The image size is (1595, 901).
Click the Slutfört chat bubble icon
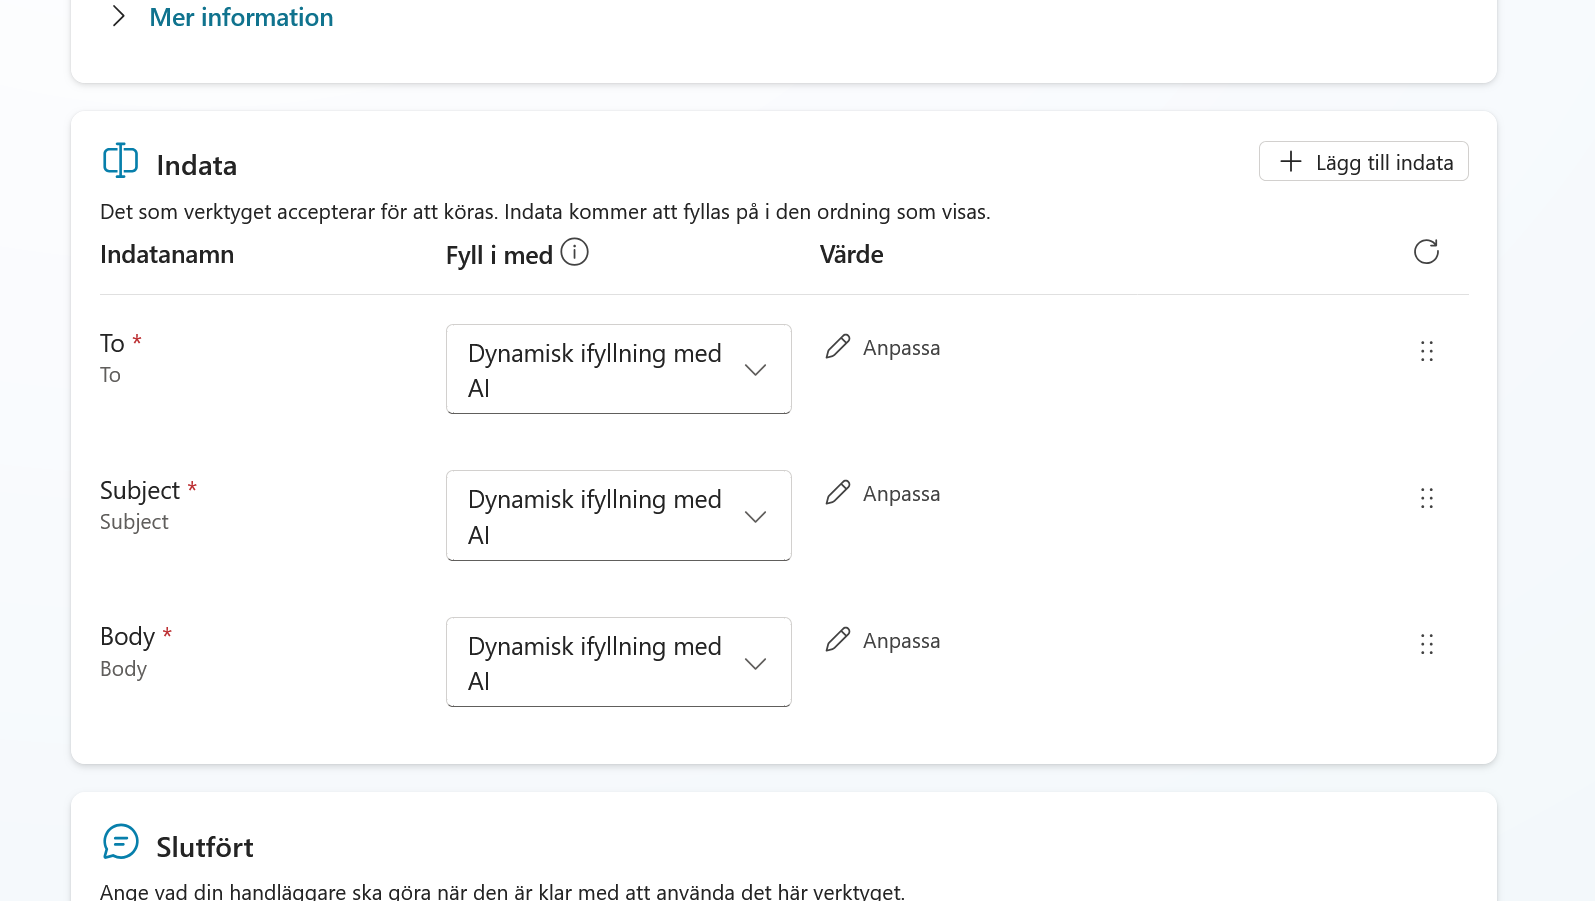(x=121, y=842)
